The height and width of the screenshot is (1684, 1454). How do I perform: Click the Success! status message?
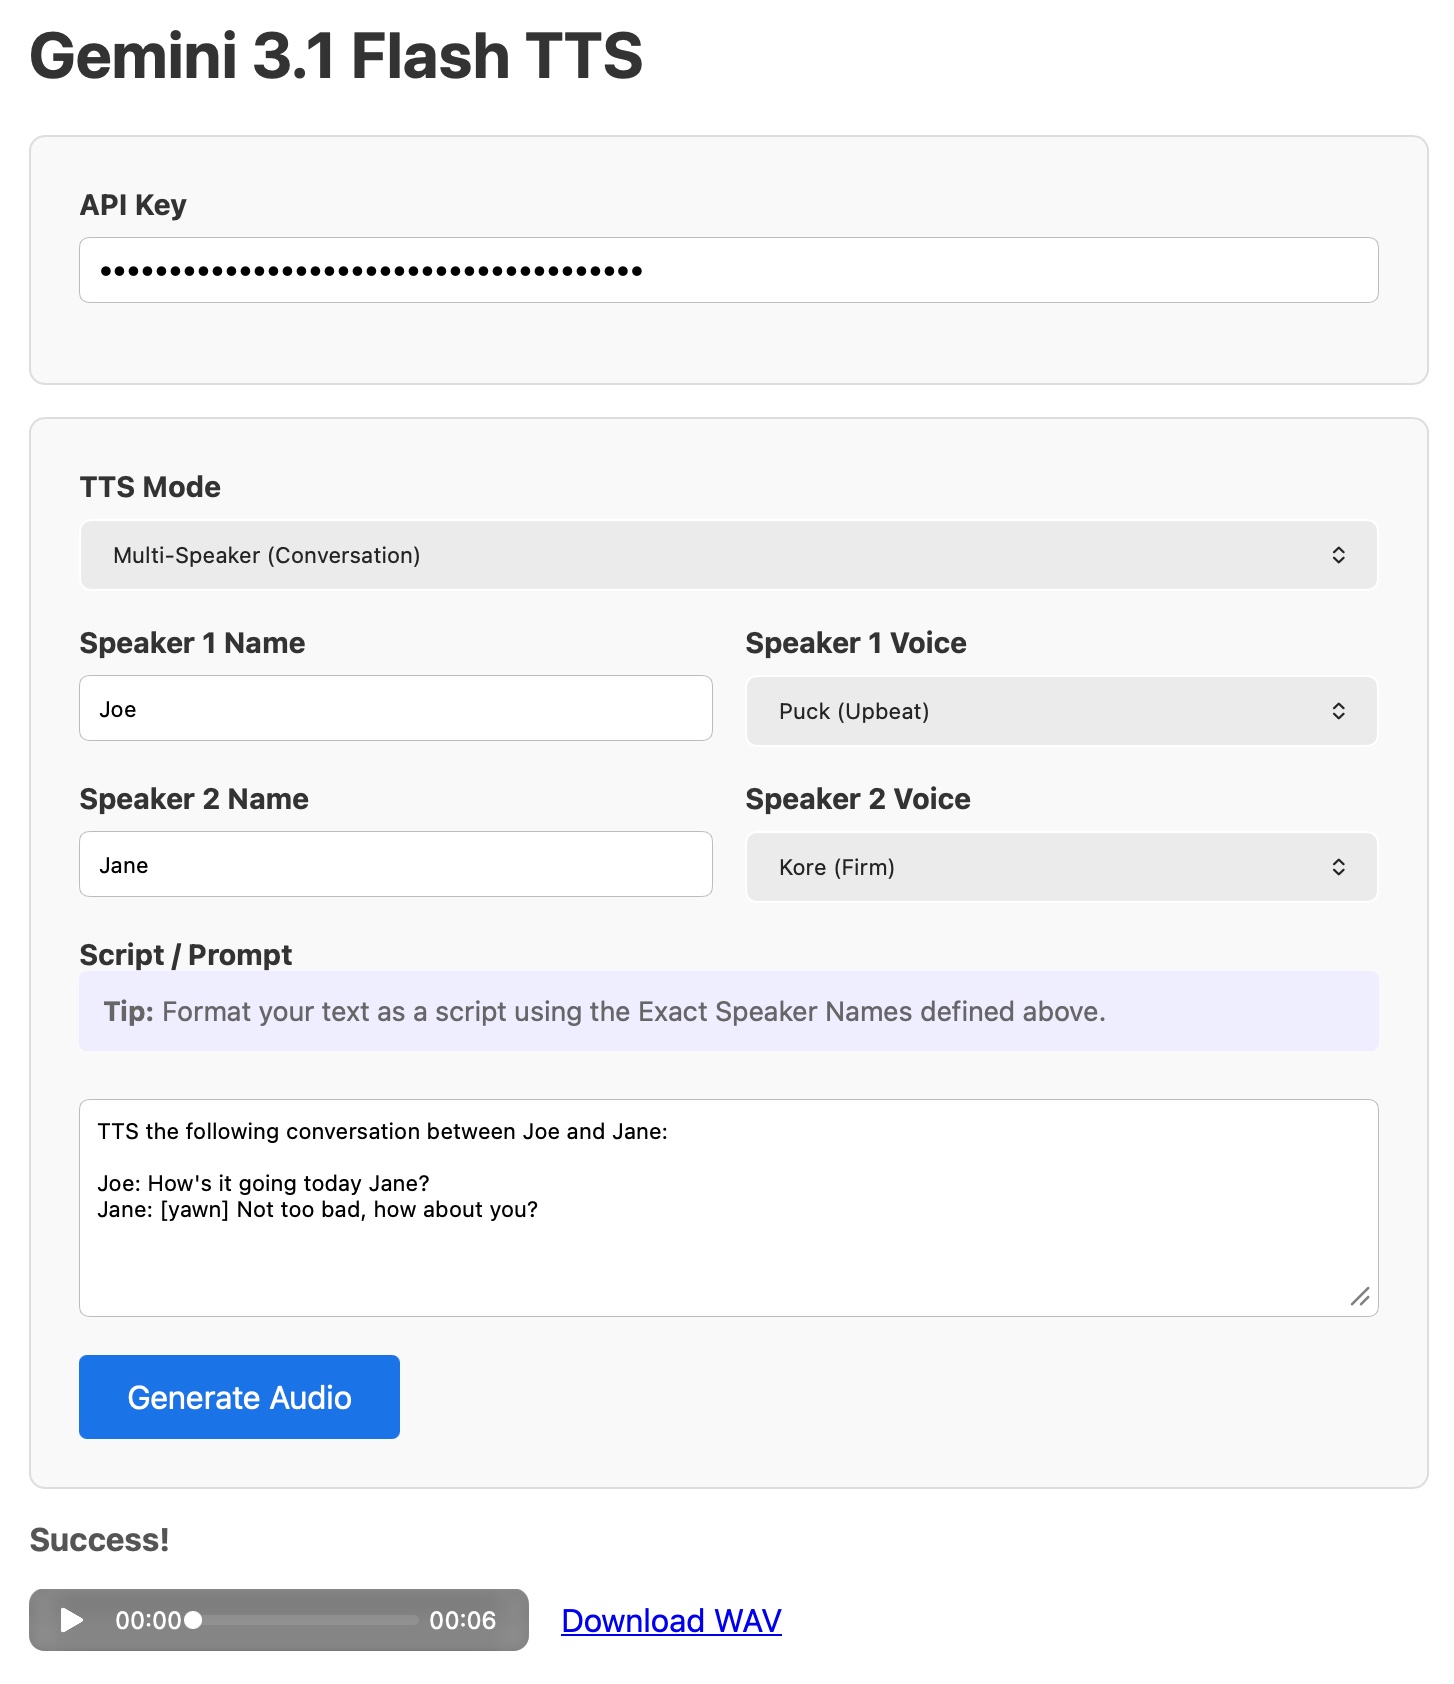tap(99, 1540)
